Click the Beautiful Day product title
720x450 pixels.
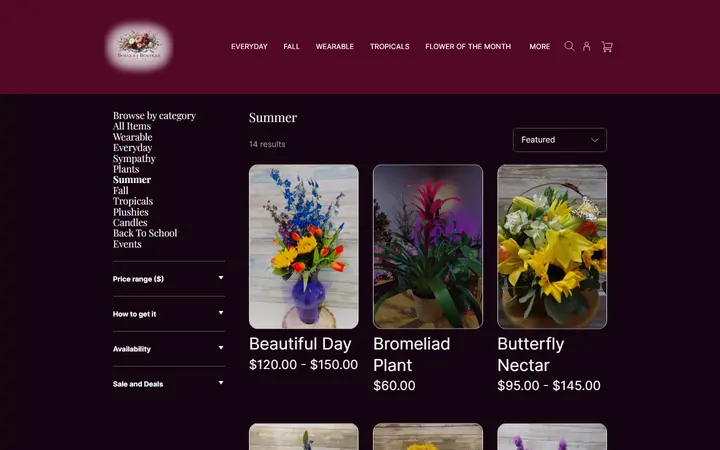(300, 344)
